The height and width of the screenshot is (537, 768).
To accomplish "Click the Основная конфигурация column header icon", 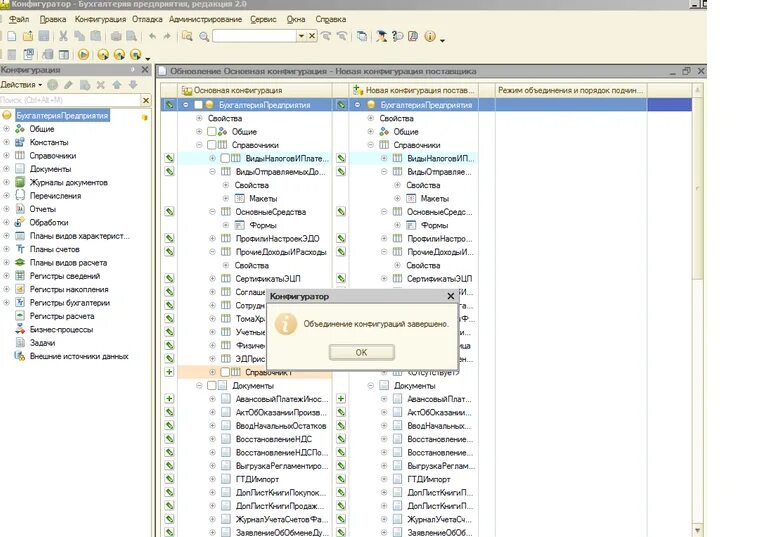I will [x=187, y=90].
